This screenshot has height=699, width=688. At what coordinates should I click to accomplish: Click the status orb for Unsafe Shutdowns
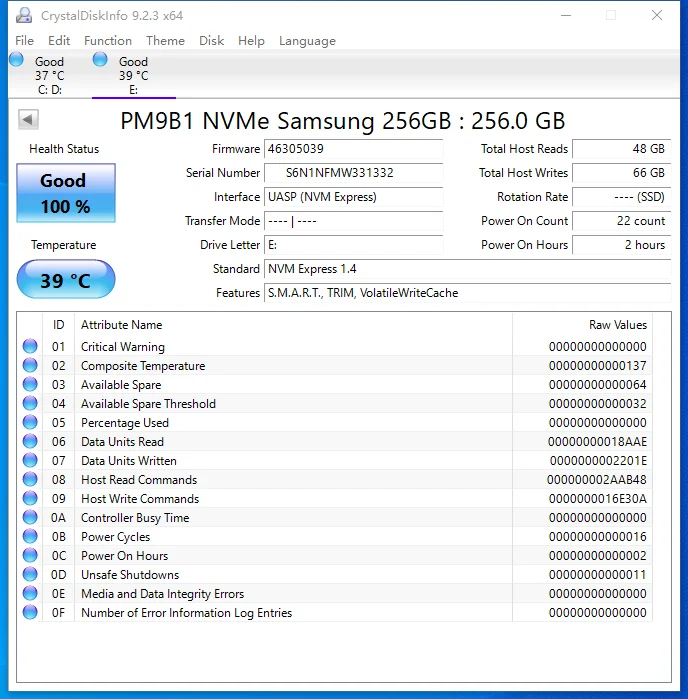(x=30, y=575)
